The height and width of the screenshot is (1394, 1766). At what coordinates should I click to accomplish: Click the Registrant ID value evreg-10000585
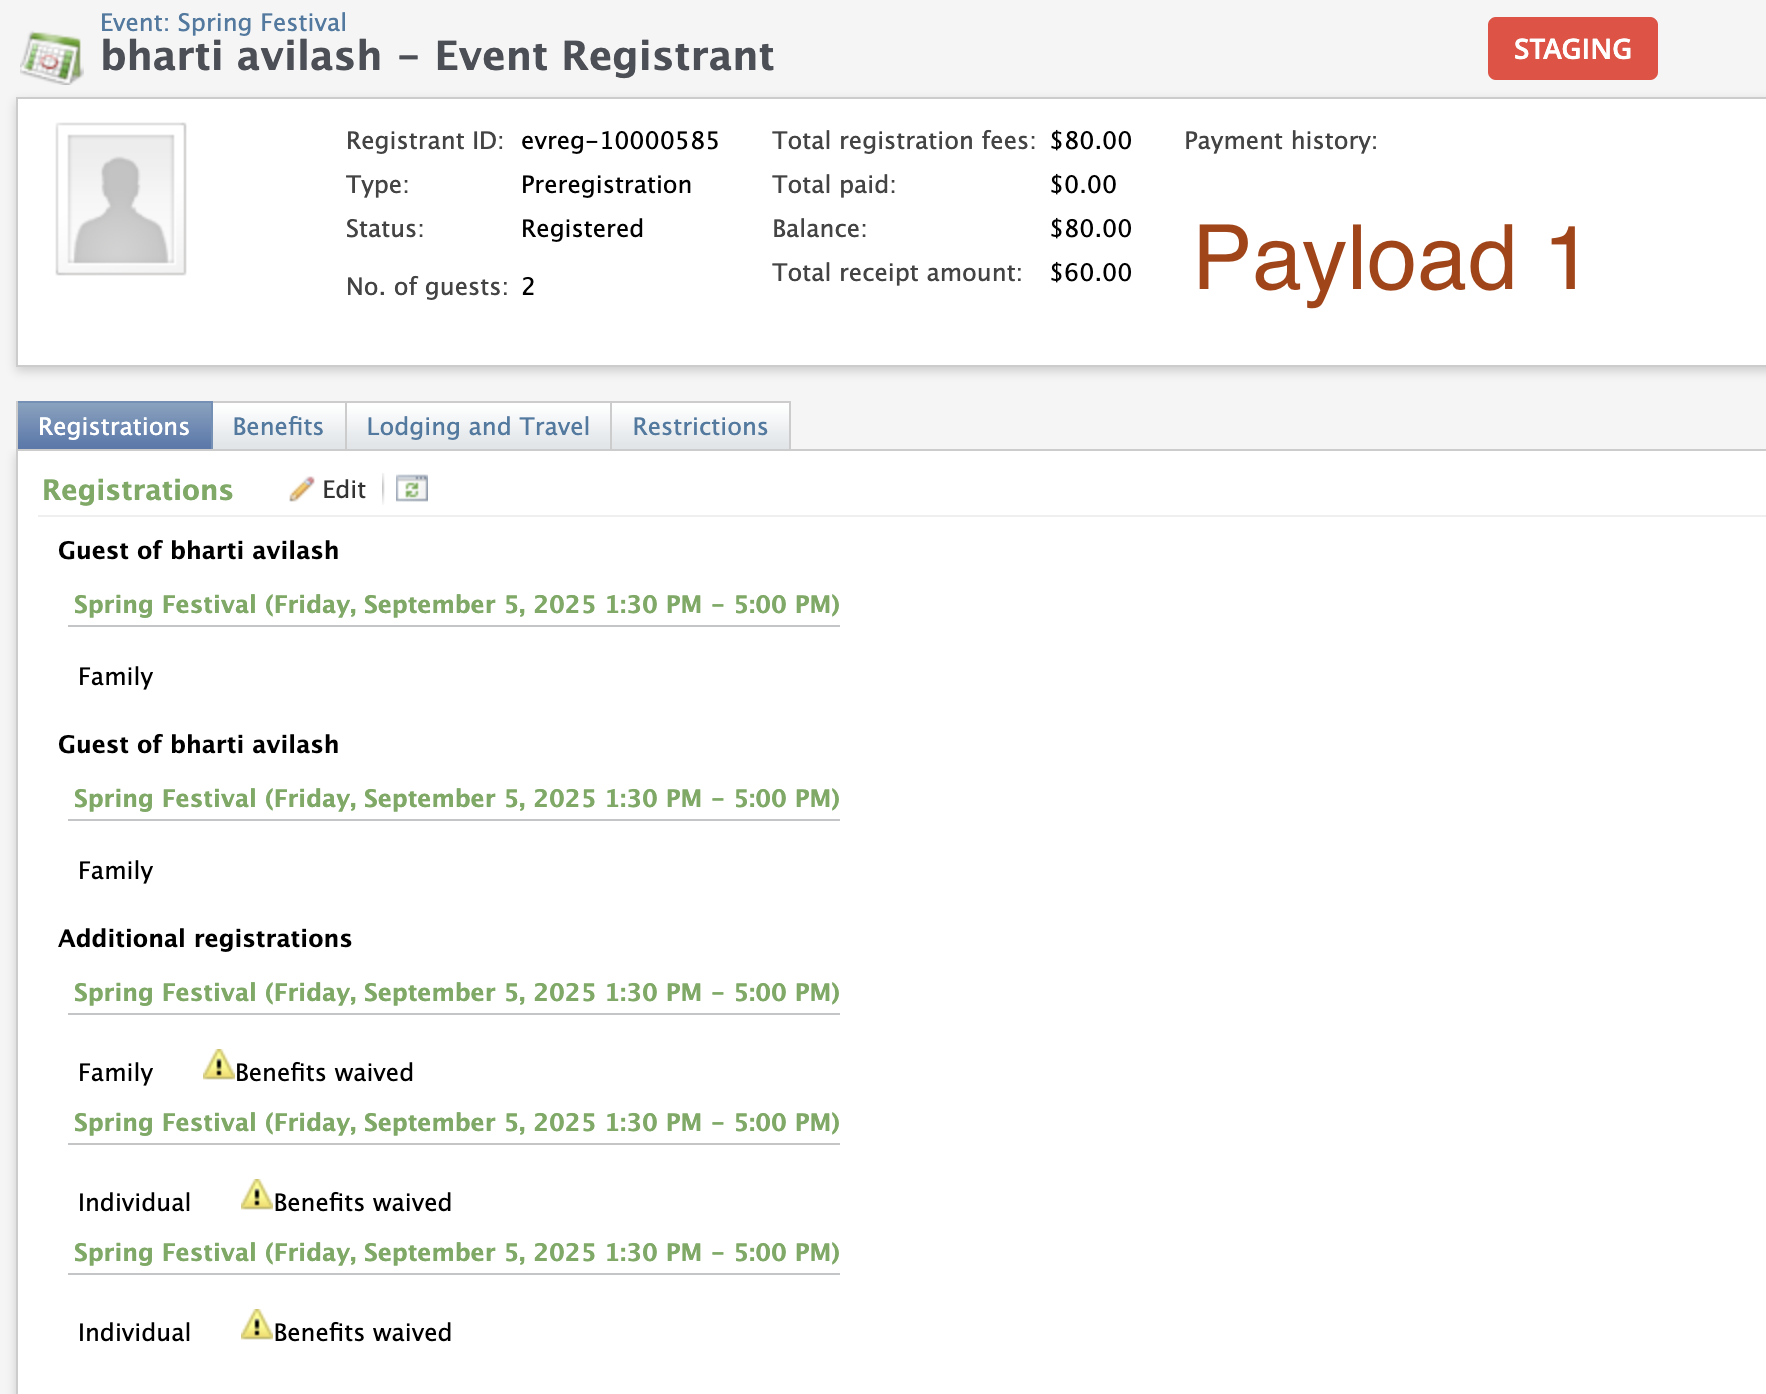[x=619, y=140]
